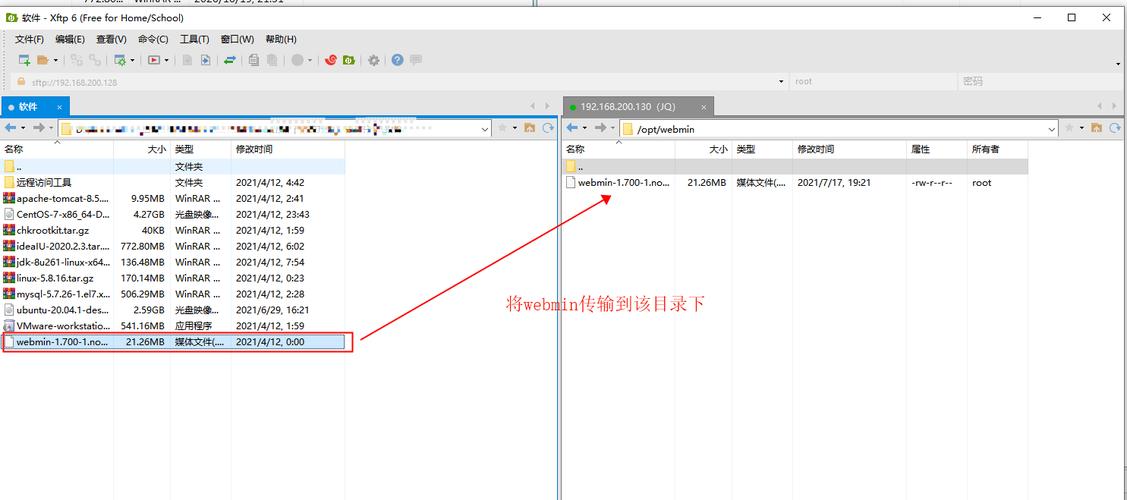Sort remote files by 所有者 column
Viewport: 1127px width, 500px height.
997,149
